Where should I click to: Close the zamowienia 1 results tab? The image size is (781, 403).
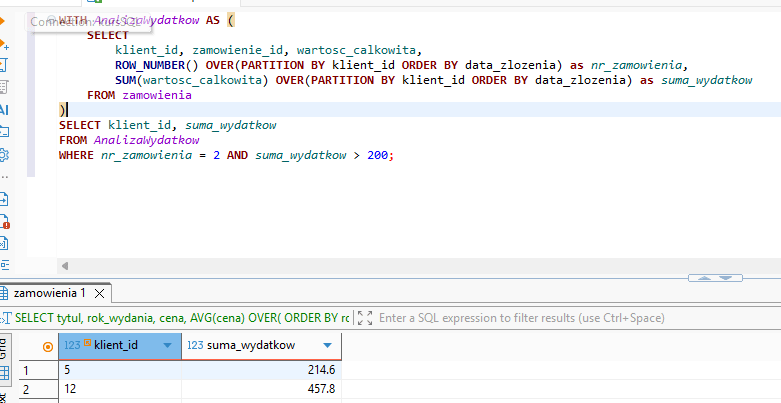(x=99, y=293)
